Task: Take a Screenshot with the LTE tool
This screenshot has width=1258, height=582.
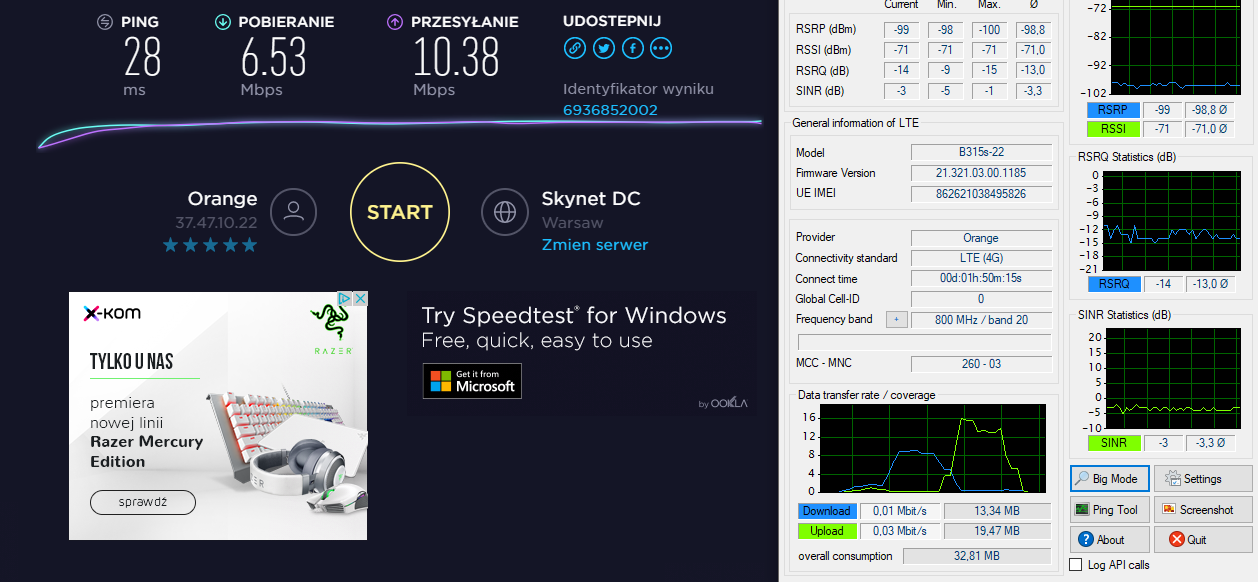Action: [1203, 509]
